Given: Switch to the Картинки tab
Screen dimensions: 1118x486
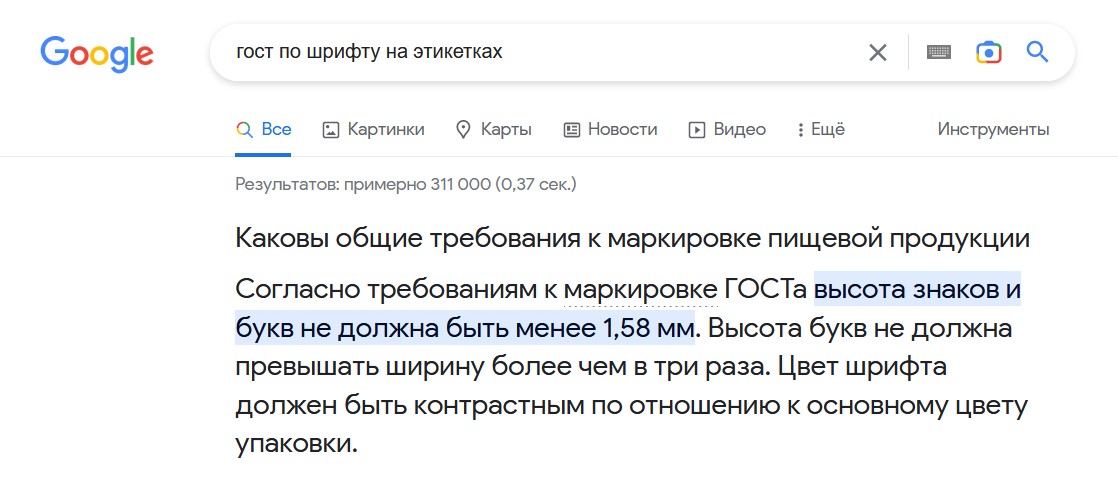Looking at the screenshot, I should pos(373,130).
